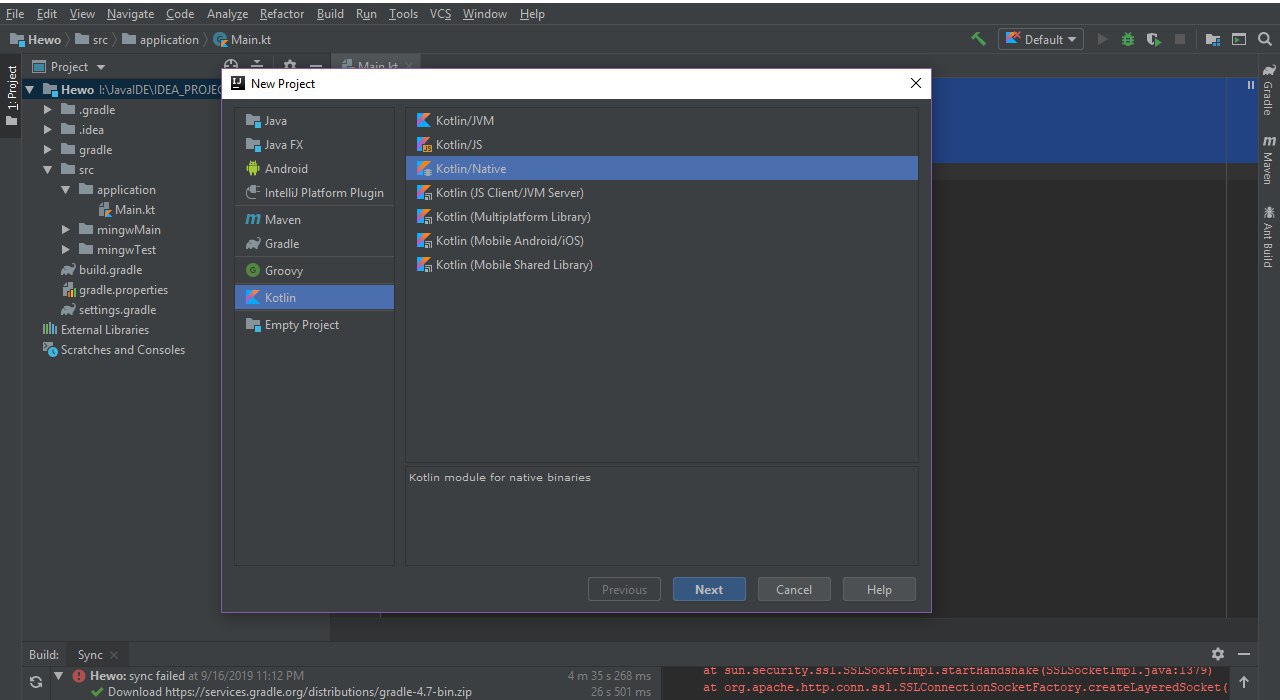Expand the .idea folder
The height and width of the screenshot is (700, 1280).
pyautogui.click(x=47, y=130)
